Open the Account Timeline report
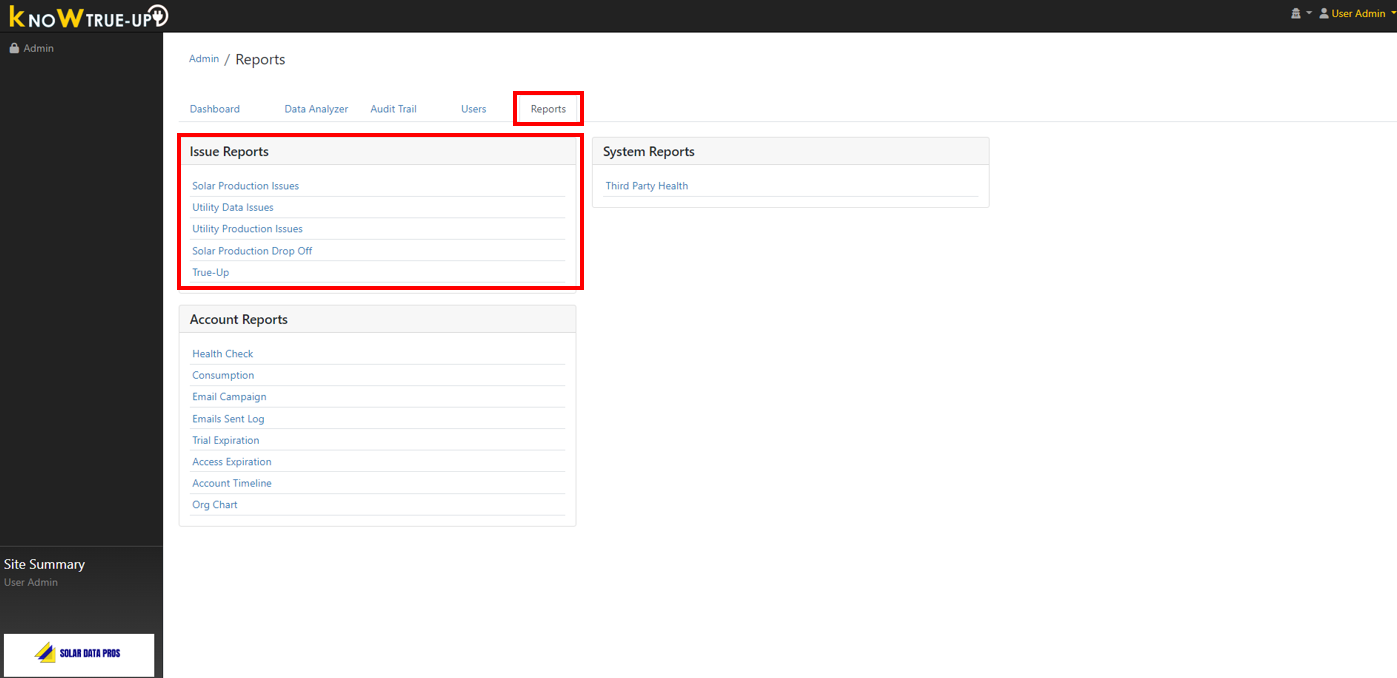The width and height of the screenshot is (1397, 678). 232,483
